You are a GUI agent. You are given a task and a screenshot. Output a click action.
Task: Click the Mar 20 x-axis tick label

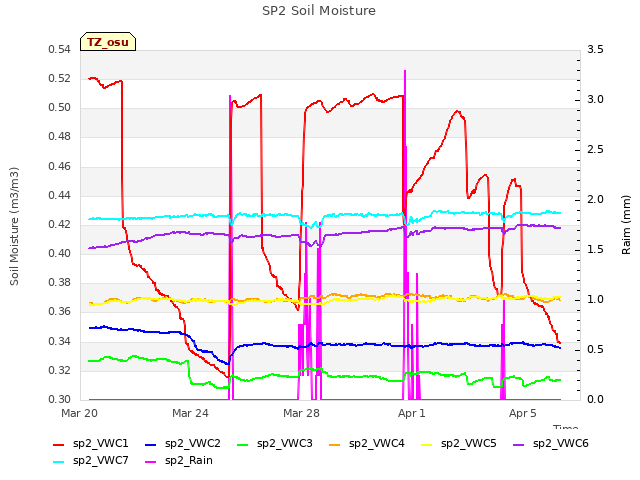tap(79, 413)
